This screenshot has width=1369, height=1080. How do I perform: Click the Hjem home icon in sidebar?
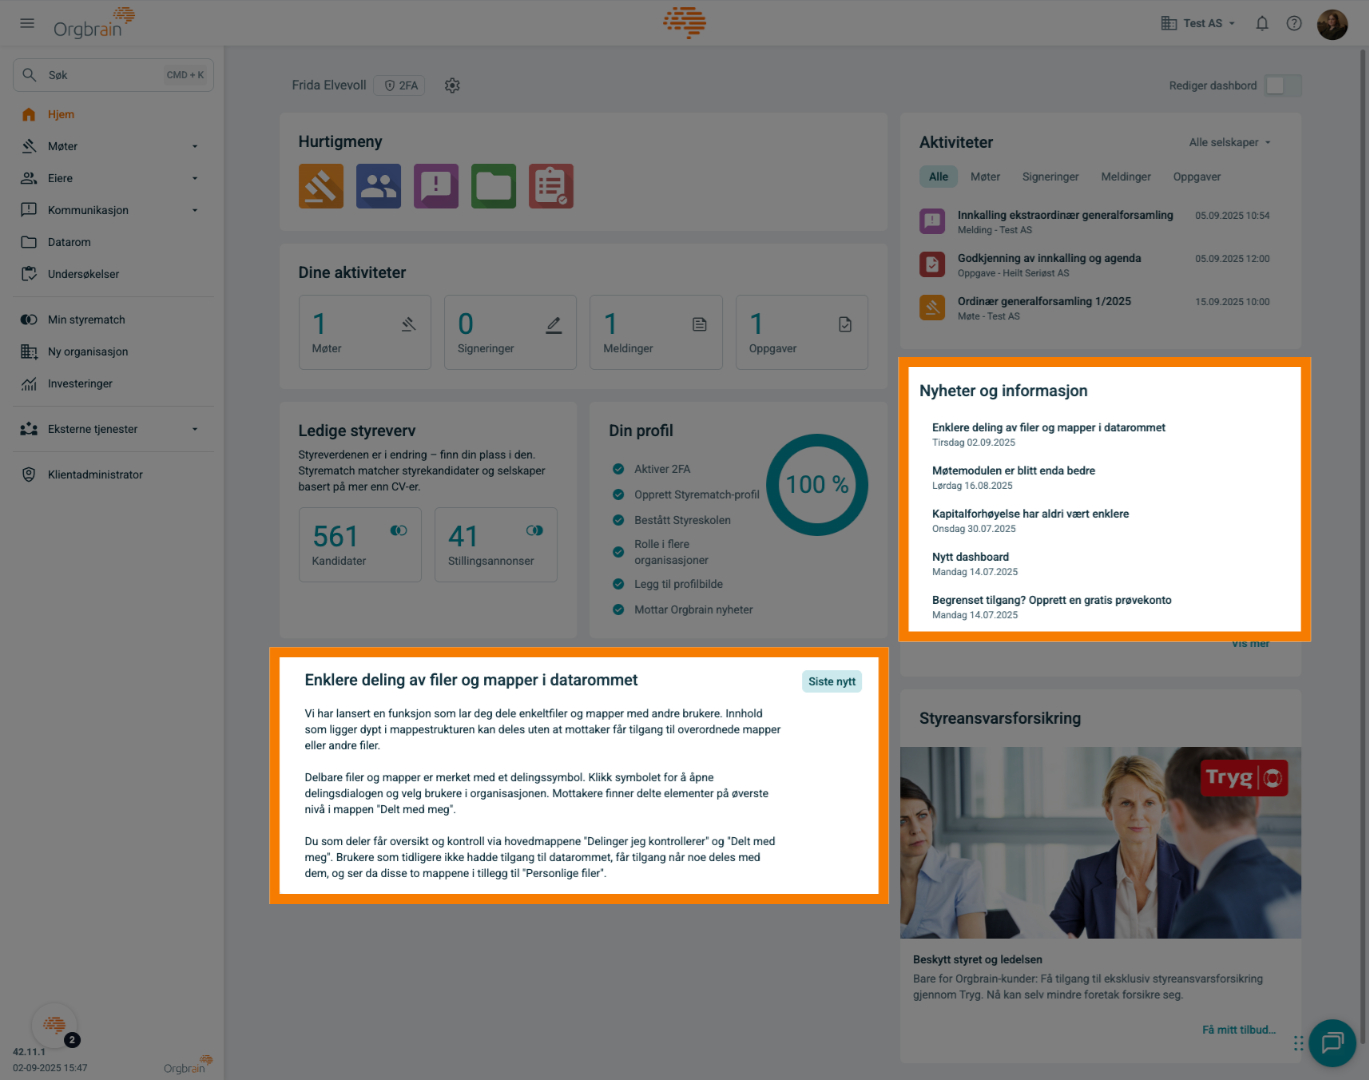point(29,114)
